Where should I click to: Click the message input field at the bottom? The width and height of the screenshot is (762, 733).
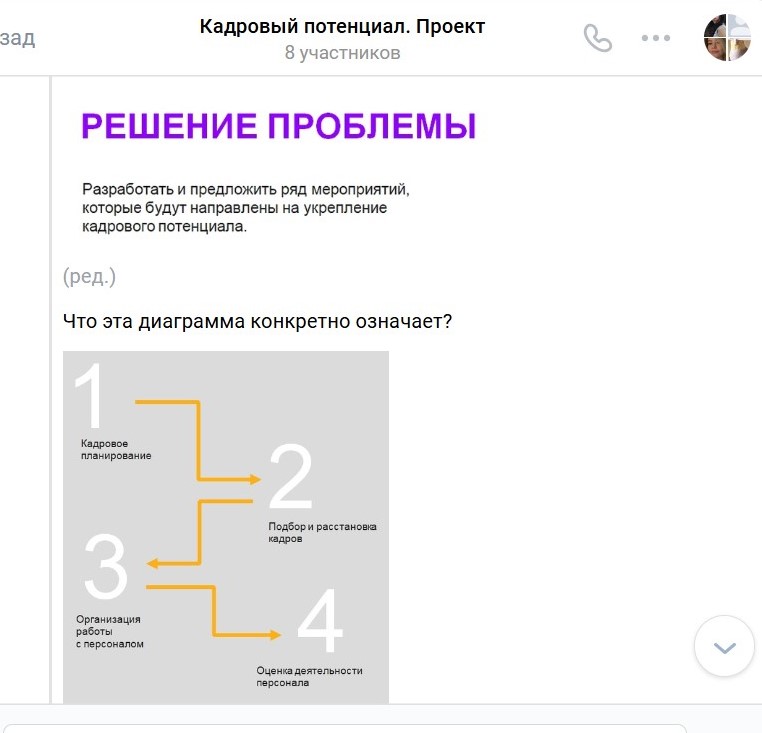pyautogui.click(x=345, y=728)
